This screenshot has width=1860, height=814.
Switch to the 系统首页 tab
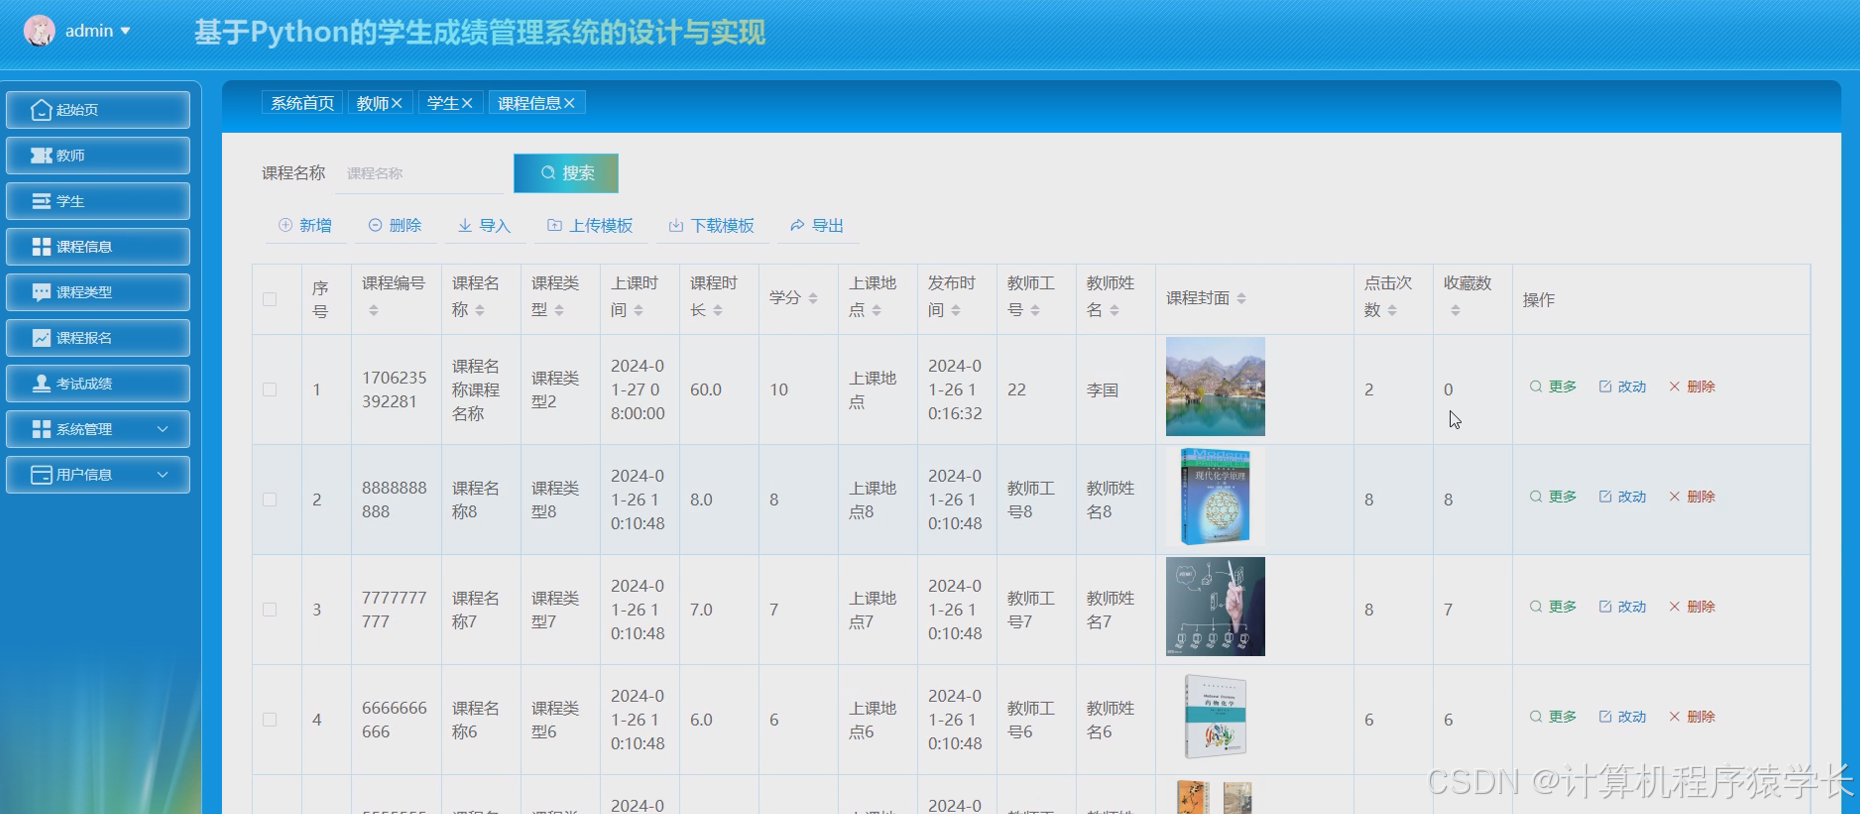coord(302,103)
